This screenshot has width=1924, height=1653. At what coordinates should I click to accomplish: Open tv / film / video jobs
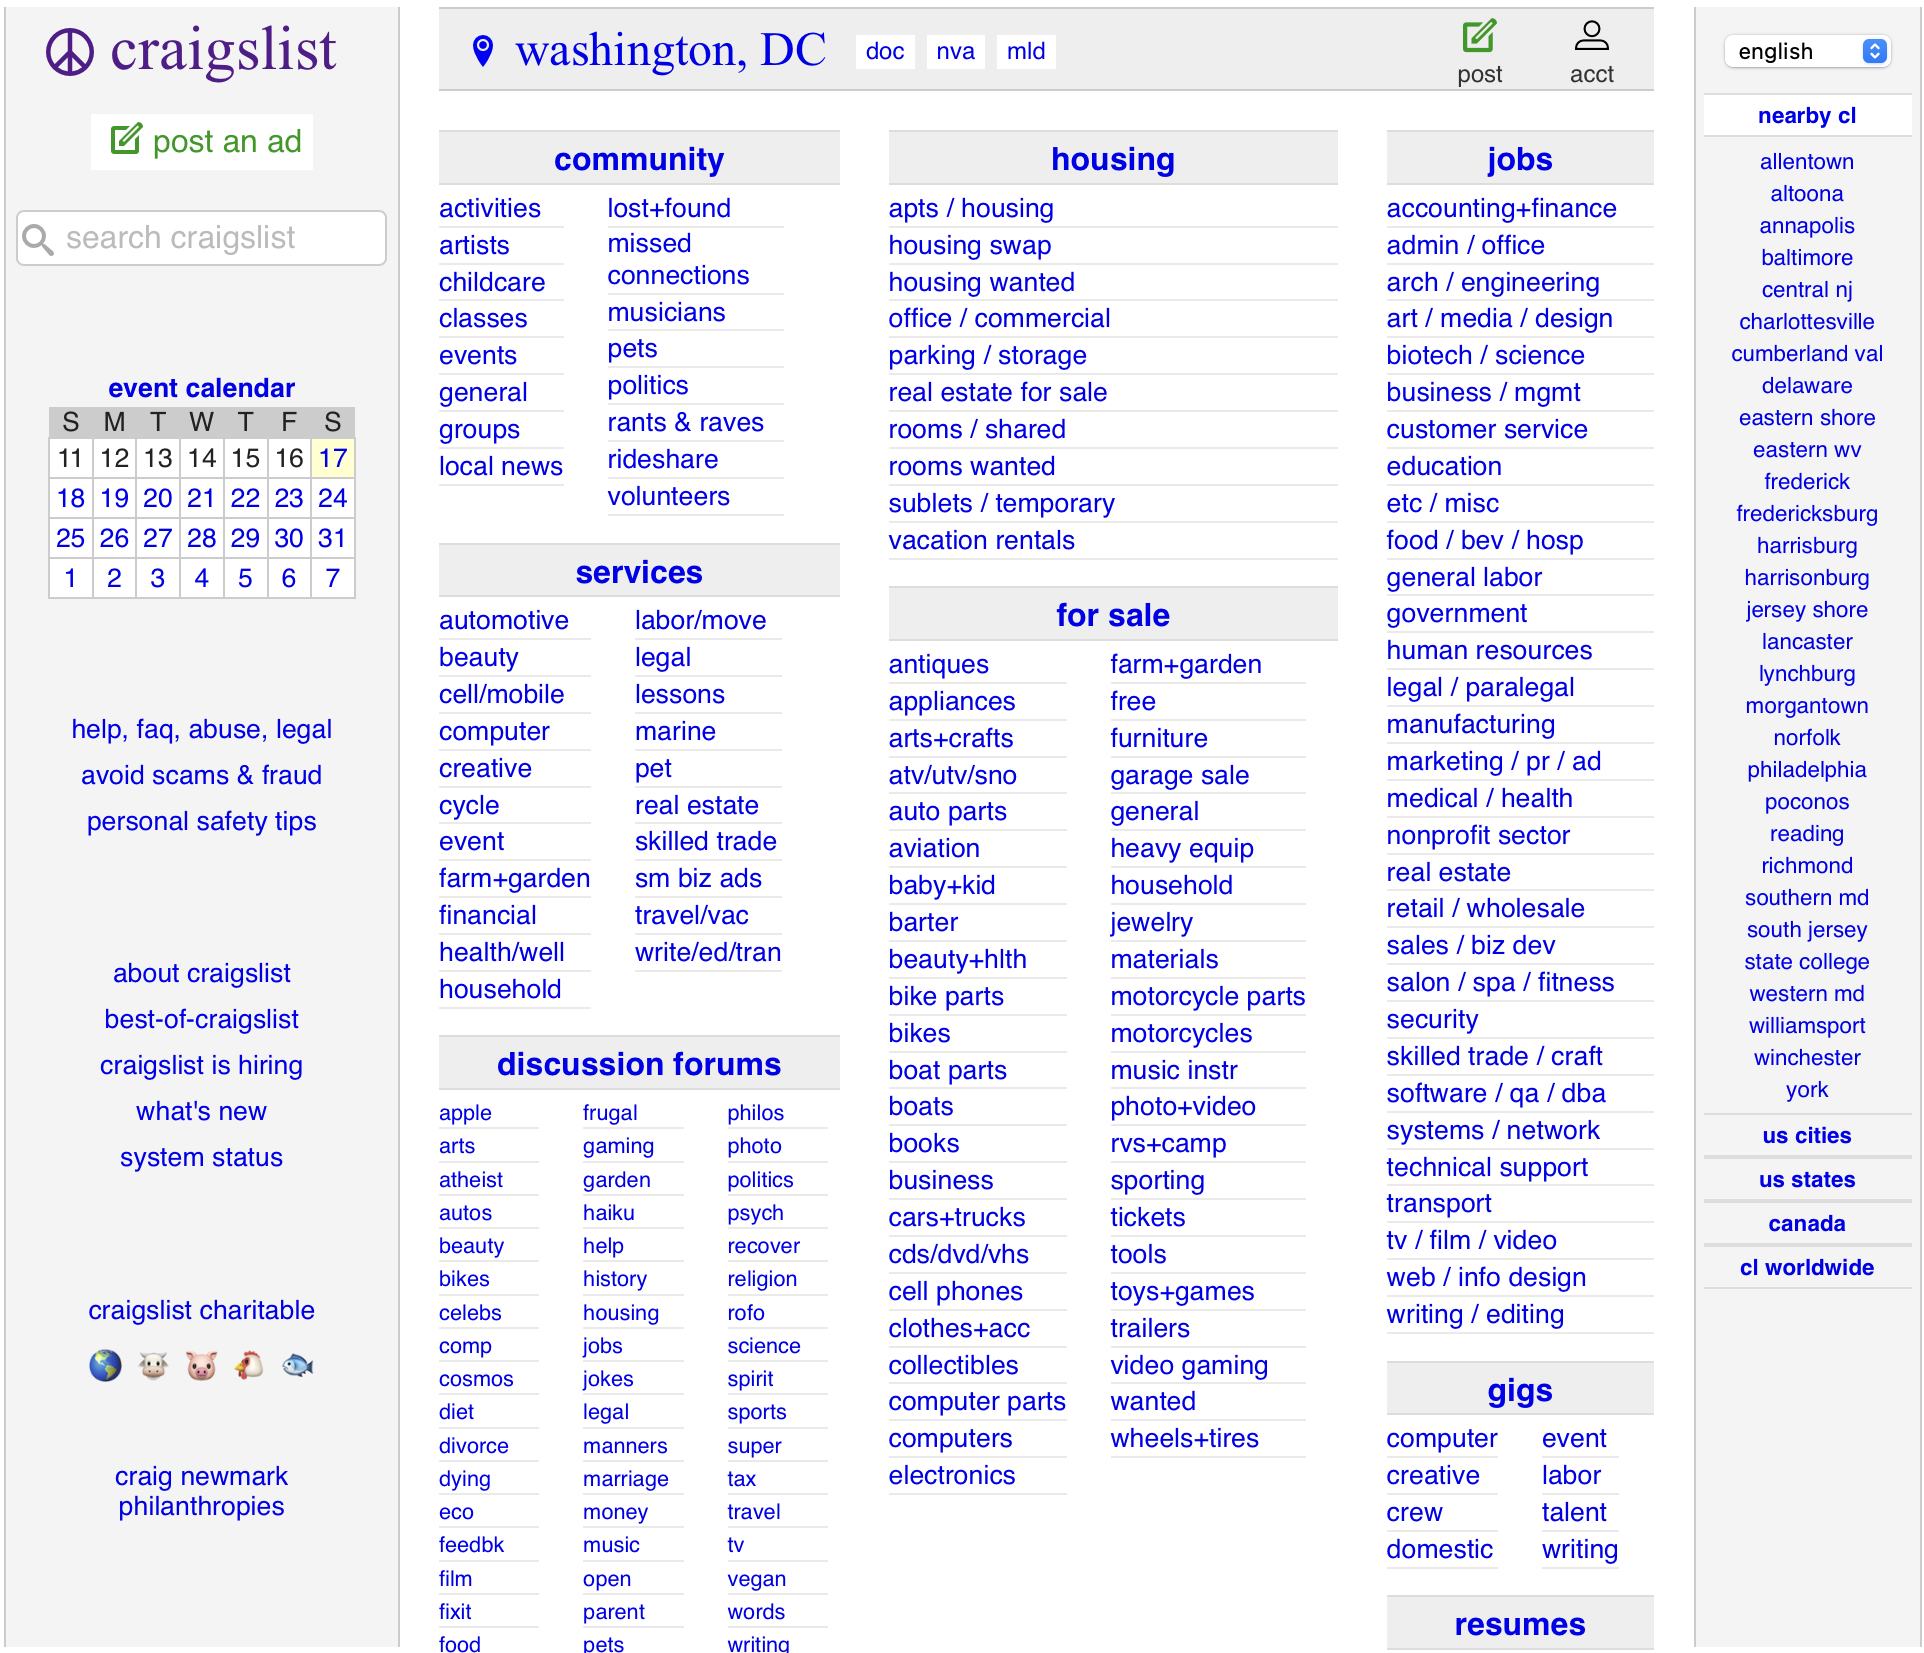click(x=1471, y=1241)
